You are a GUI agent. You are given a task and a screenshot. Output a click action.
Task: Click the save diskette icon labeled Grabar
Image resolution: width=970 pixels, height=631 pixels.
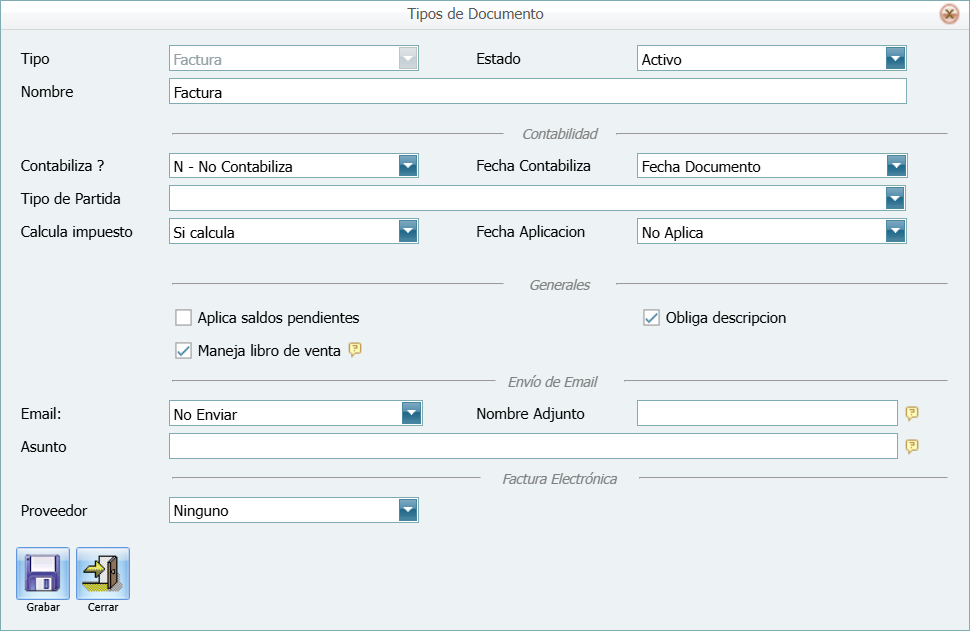[42, 570]
